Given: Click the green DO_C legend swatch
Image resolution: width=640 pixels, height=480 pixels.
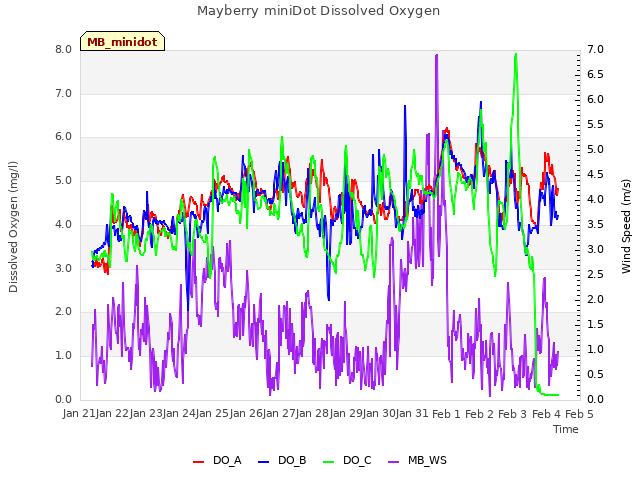Looking at the screenshot, I should click(329, 462).
